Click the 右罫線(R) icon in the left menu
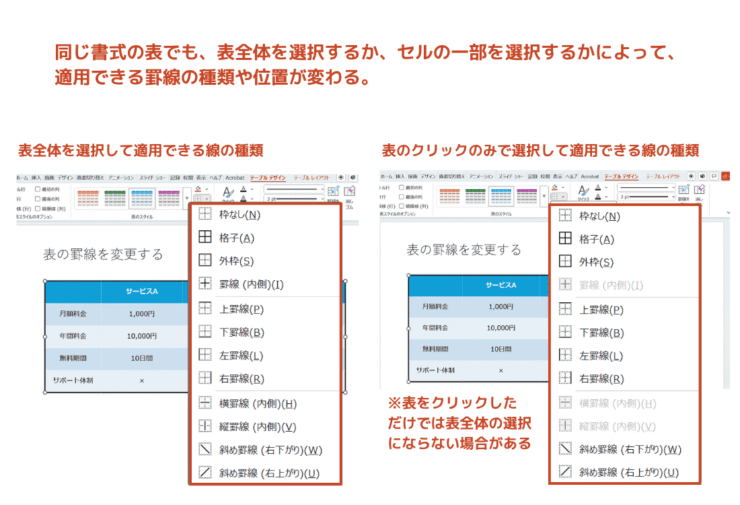740x505 pixels. pyautogui.click(x=205, y=378)
